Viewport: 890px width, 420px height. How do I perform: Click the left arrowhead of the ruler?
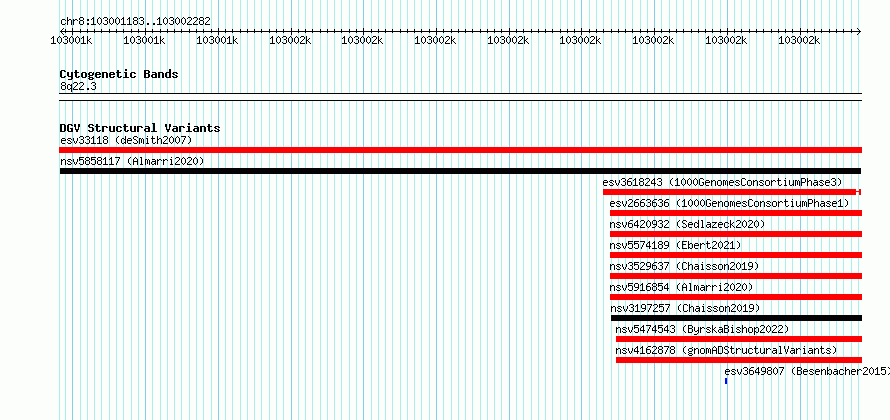pos(62,31)
